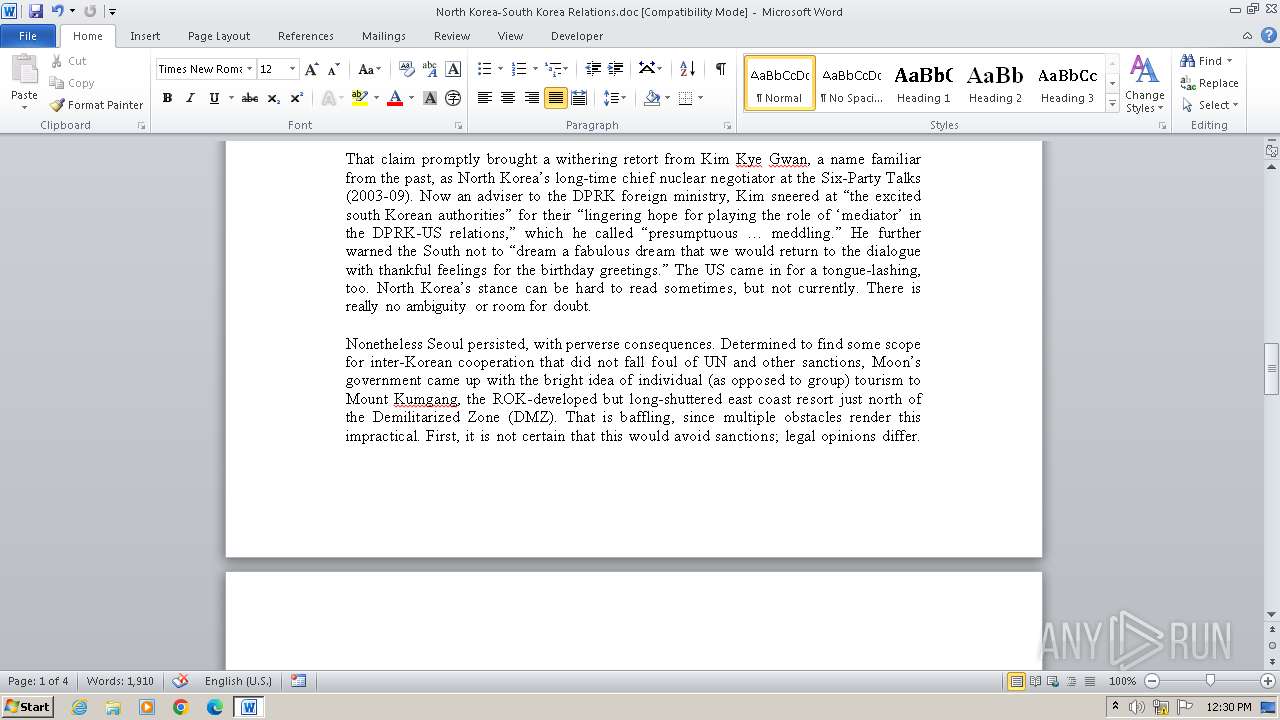Toggle Print Layout view in status bar
The height and width of the screenshot is (720, 1280).
[1016, 681]
